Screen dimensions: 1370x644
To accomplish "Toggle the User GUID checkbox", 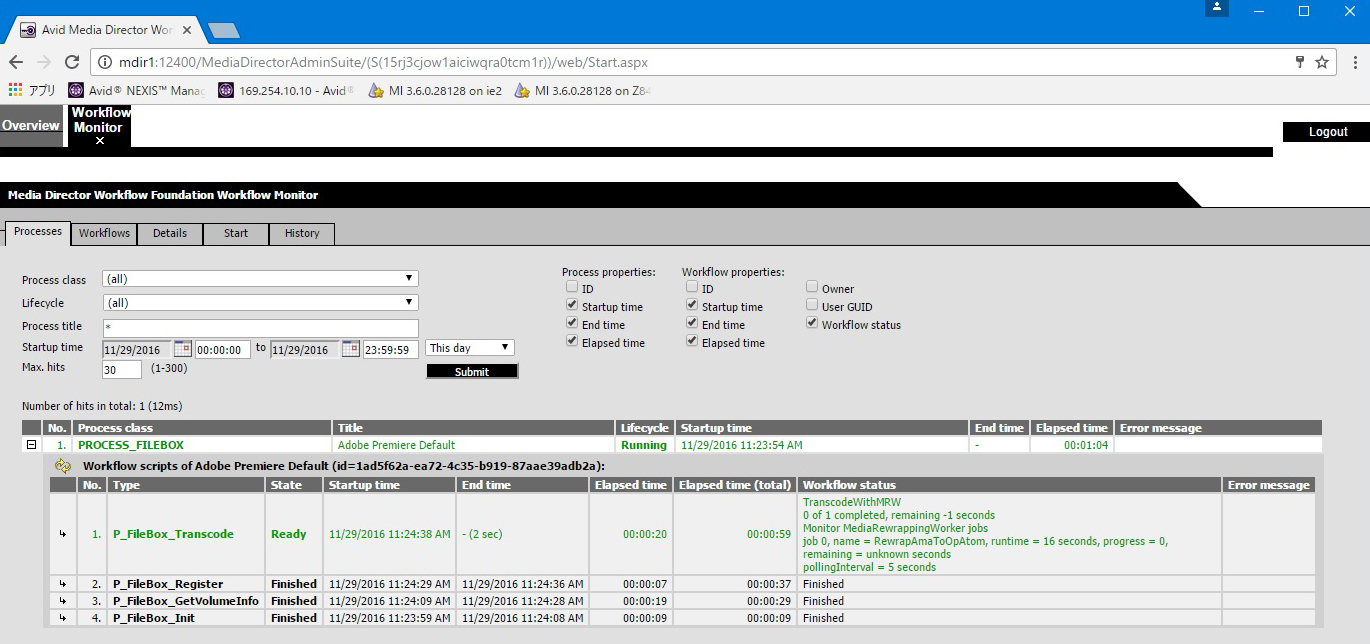I will click(812, 306).
